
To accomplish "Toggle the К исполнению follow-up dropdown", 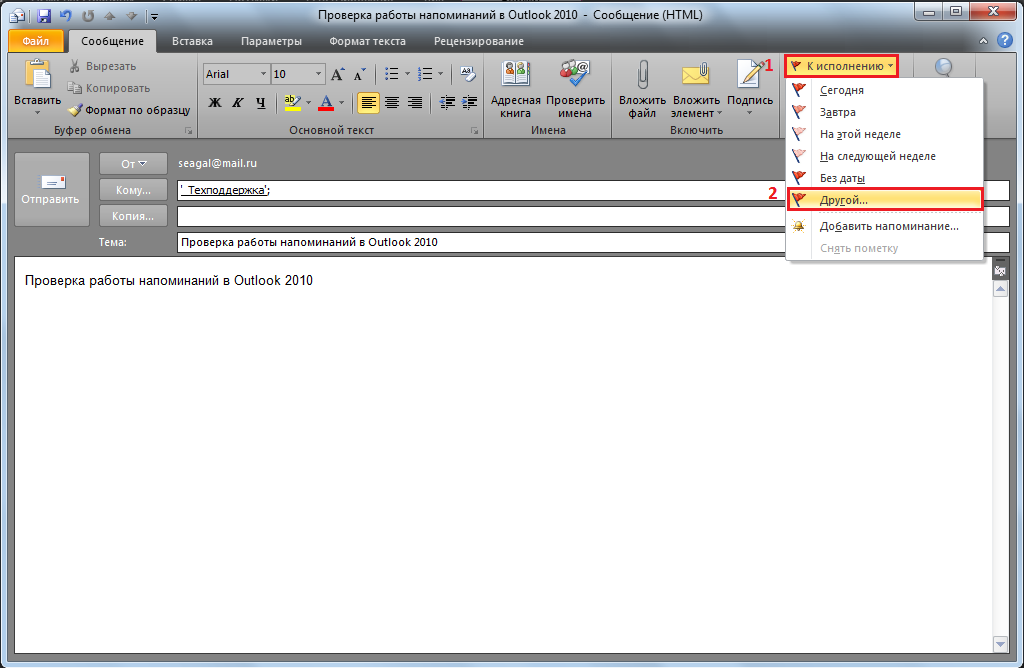I will coord(841,66).
